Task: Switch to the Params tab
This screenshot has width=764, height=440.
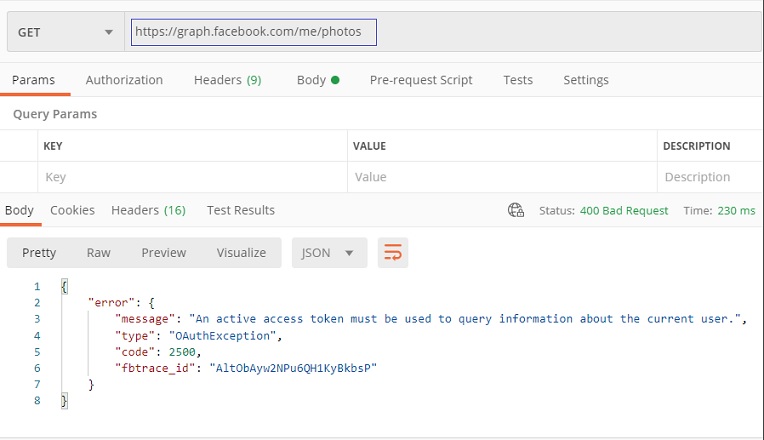Action: click(34, 80)
